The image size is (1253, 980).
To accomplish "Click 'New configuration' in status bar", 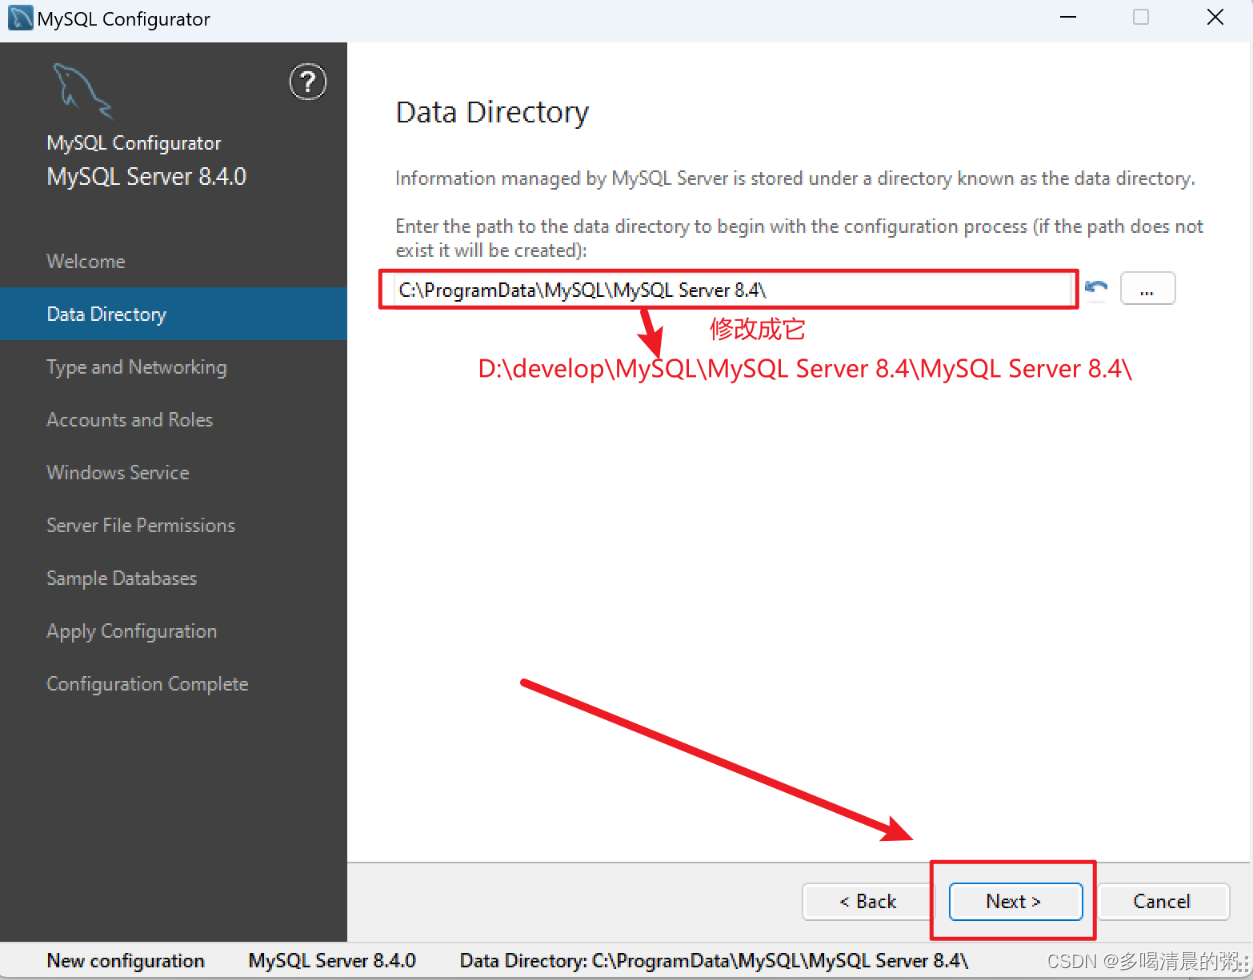I will pos(126,960).
